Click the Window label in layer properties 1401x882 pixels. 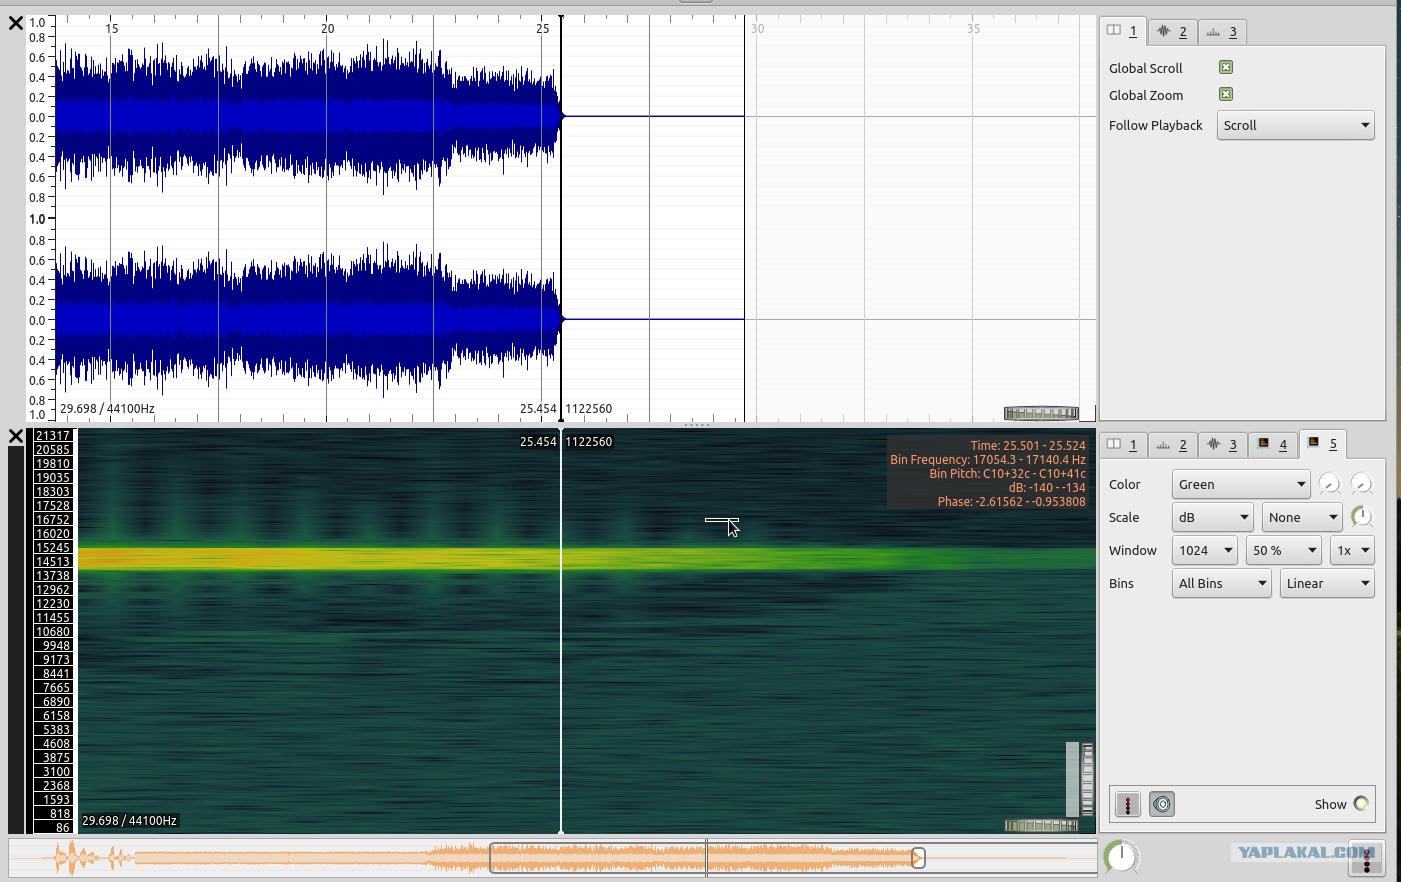point(1132,550)
